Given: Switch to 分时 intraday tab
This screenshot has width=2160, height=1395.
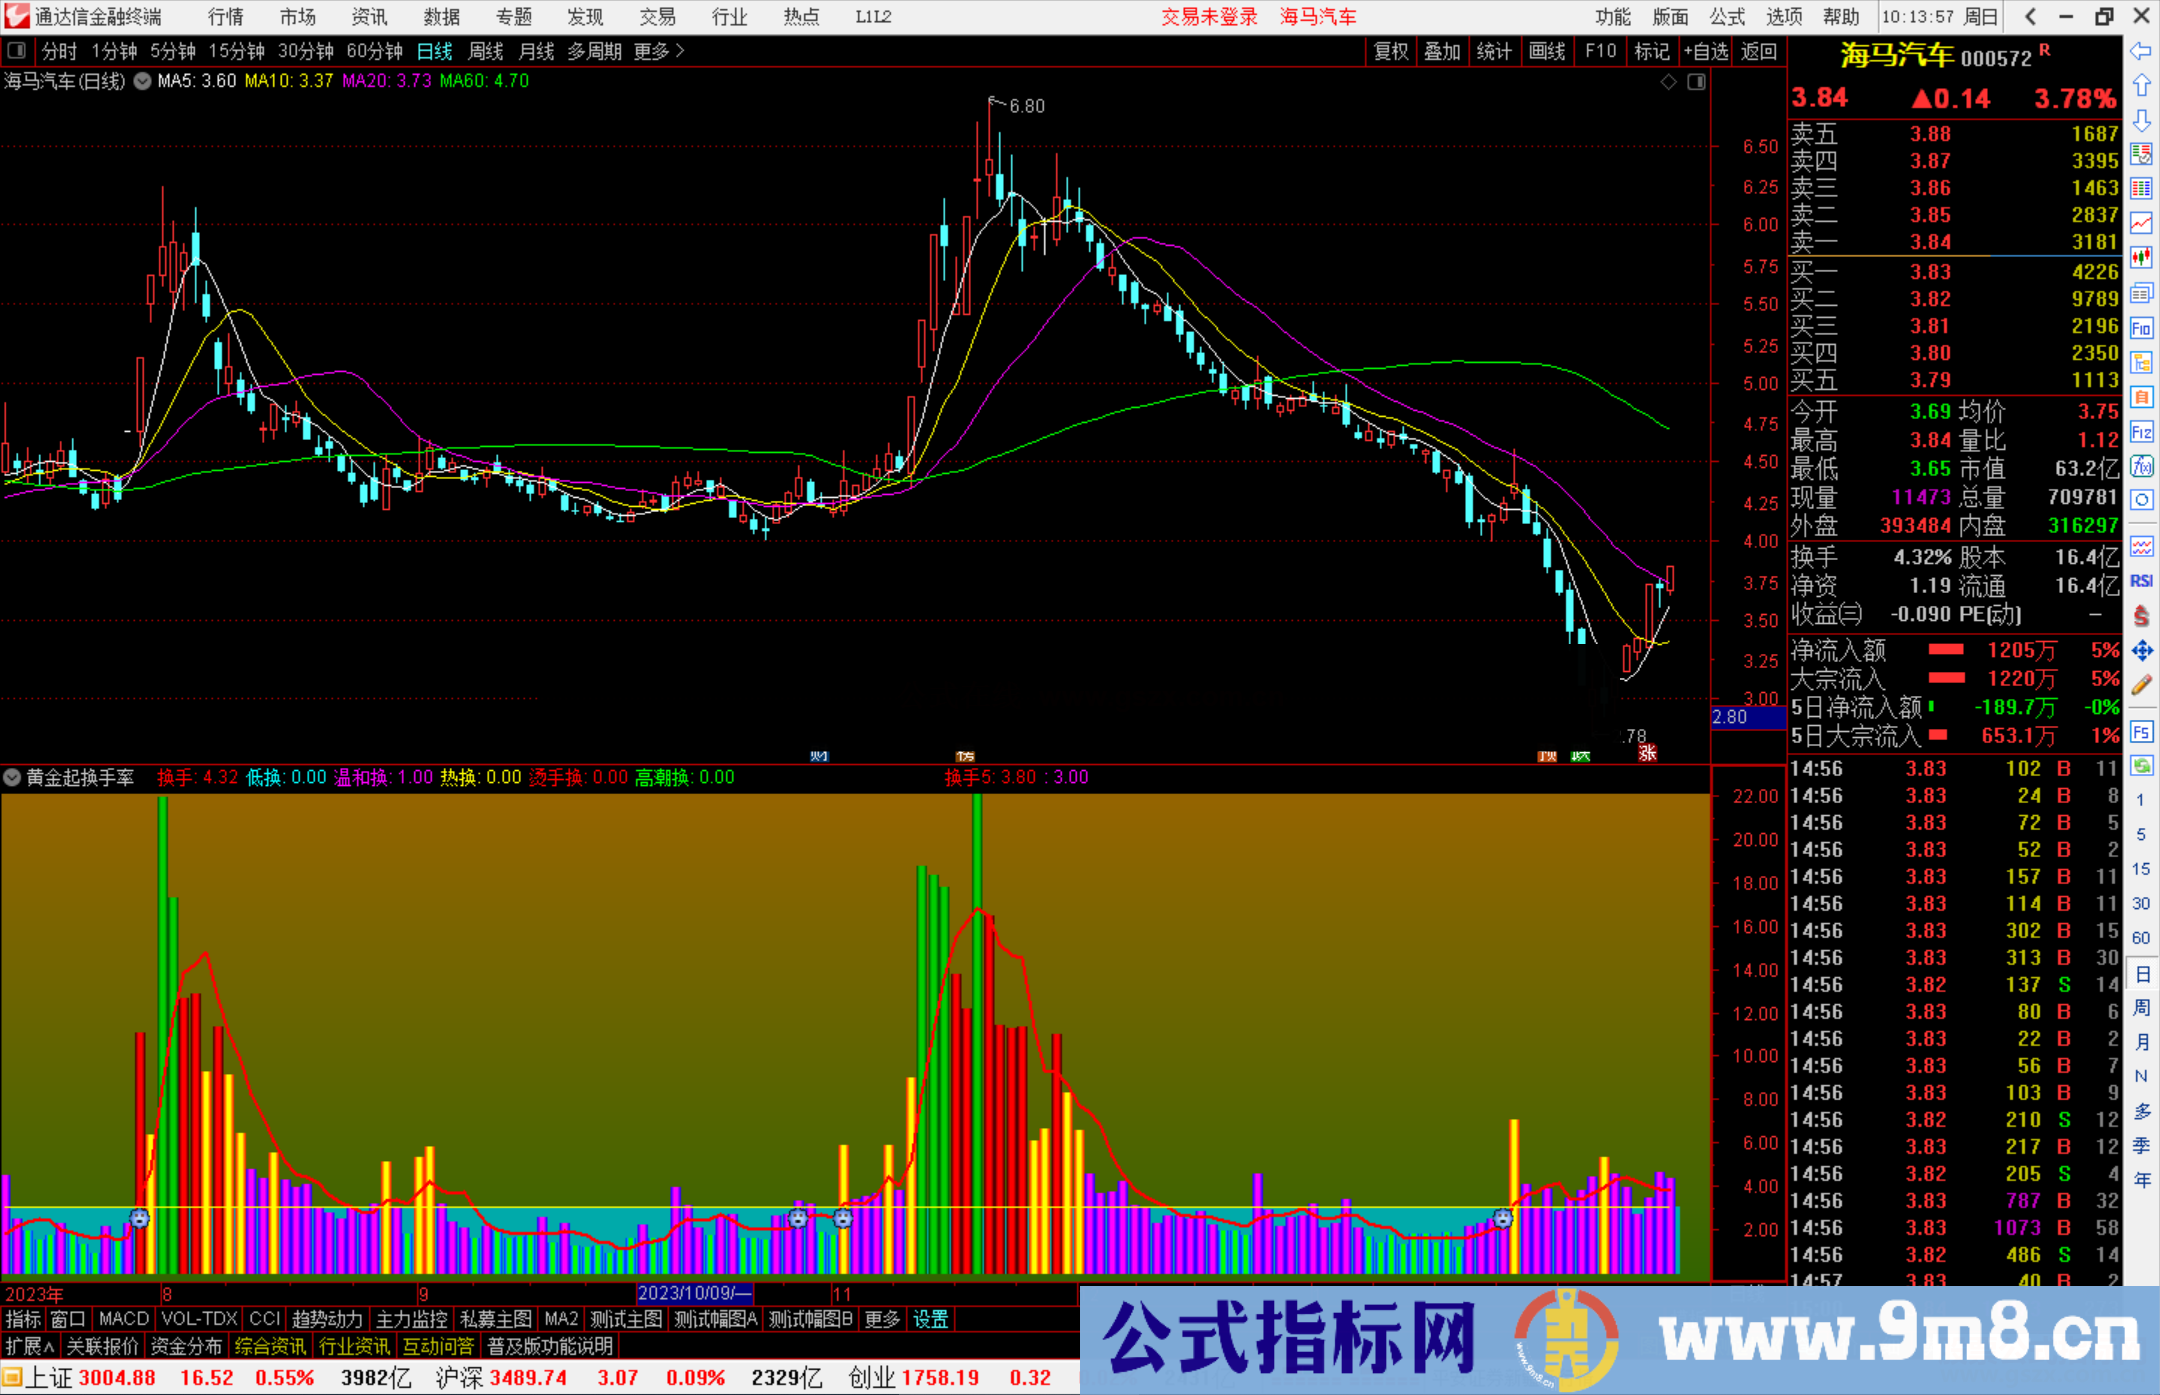Looking at the screenshot, I should pyautogui.click(x=59, y=51).
